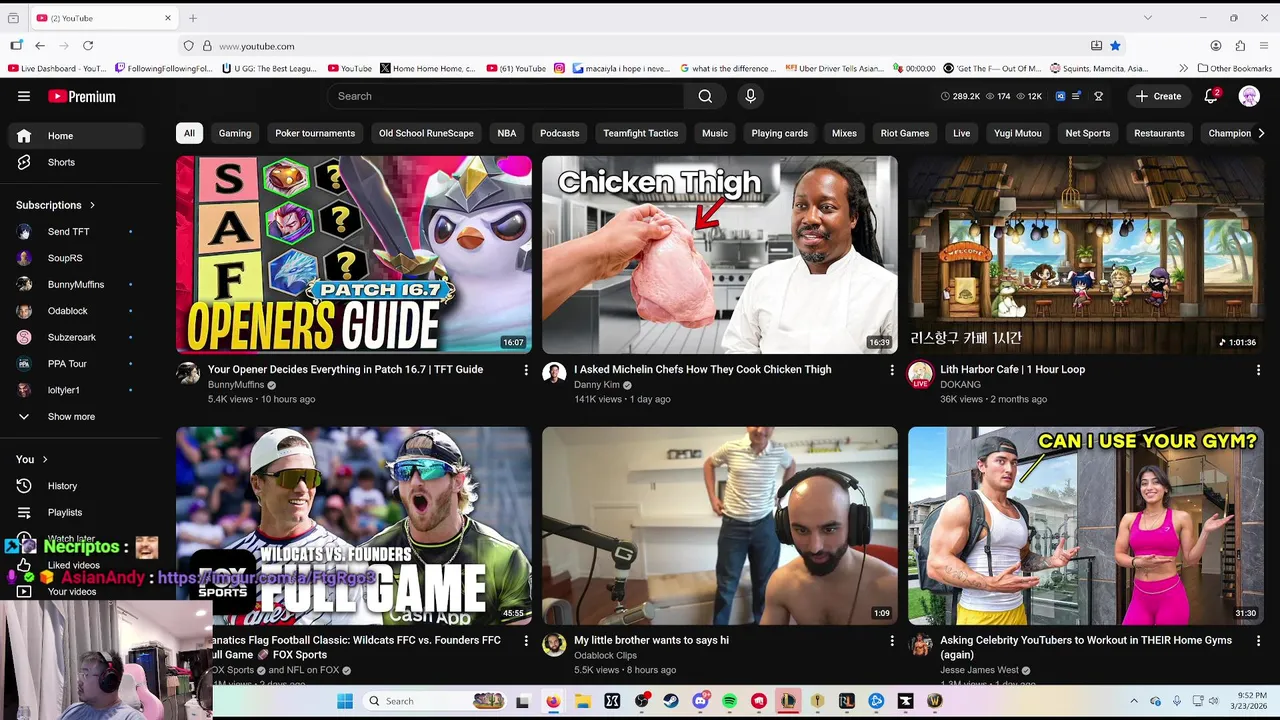The width and height of the screenshot is (1280, 720).
Task: Play the Can I Use Your Gym thumbnail
Action: [1086, 526]
